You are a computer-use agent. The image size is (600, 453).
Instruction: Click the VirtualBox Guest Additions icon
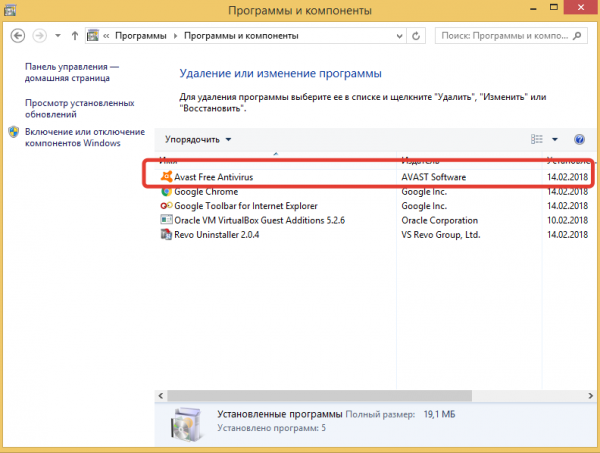[166, 220]
